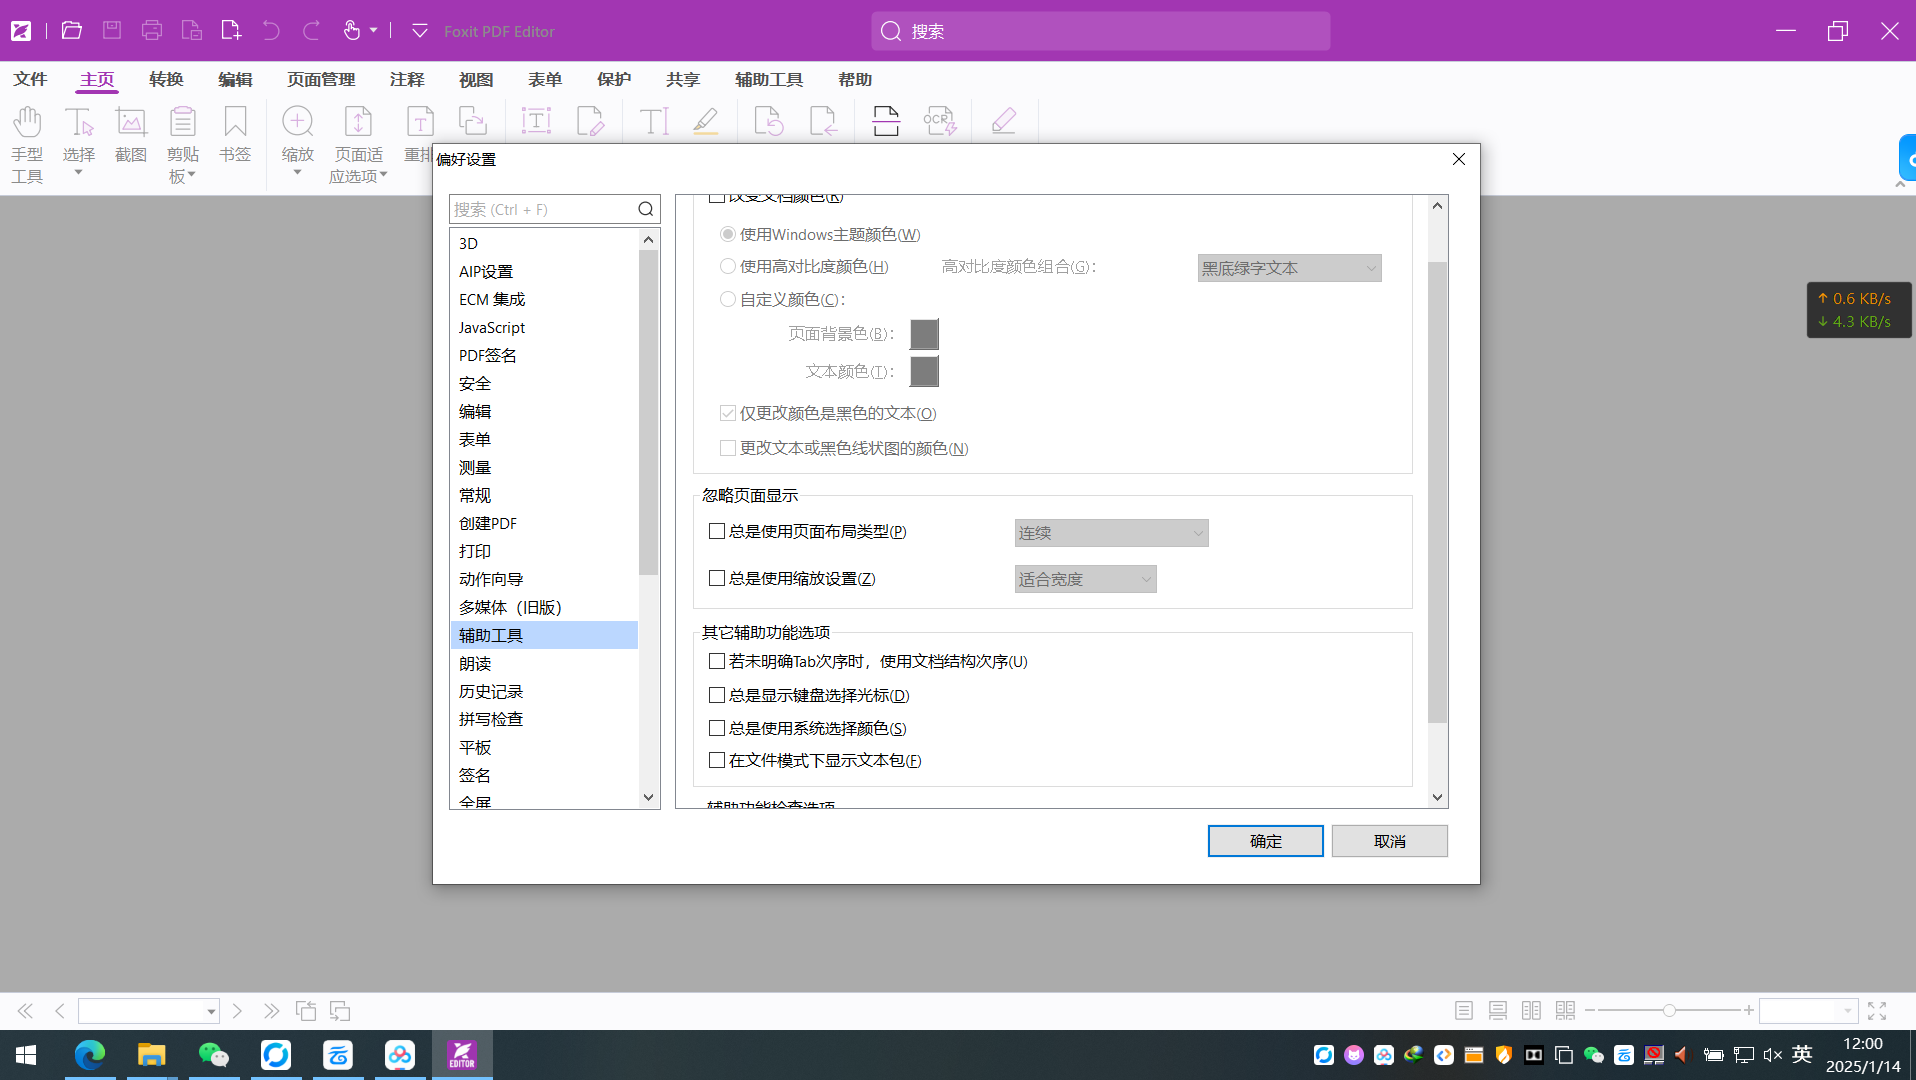Click the 取消 button
The image size is (1916, 1080).
(1389, 841)
